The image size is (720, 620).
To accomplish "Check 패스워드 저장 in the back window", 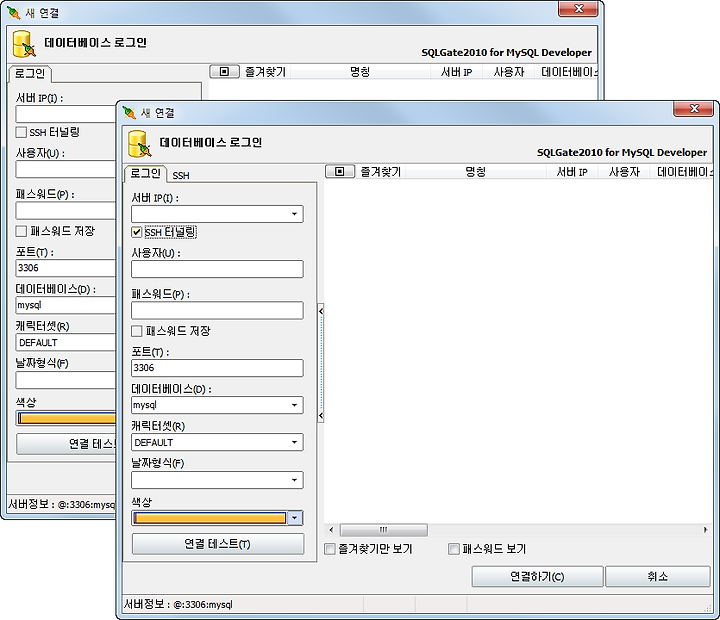I will (x=21, y=231).
